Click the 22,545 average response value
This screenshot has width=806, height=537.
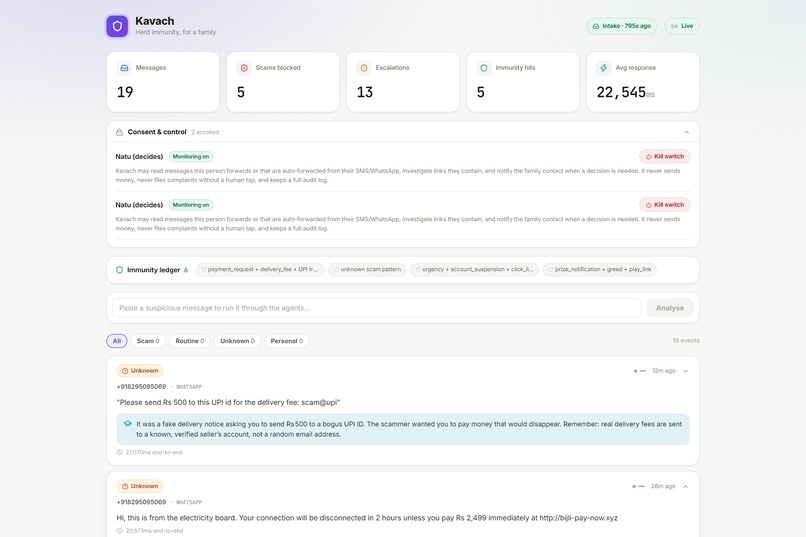[621, 92]
